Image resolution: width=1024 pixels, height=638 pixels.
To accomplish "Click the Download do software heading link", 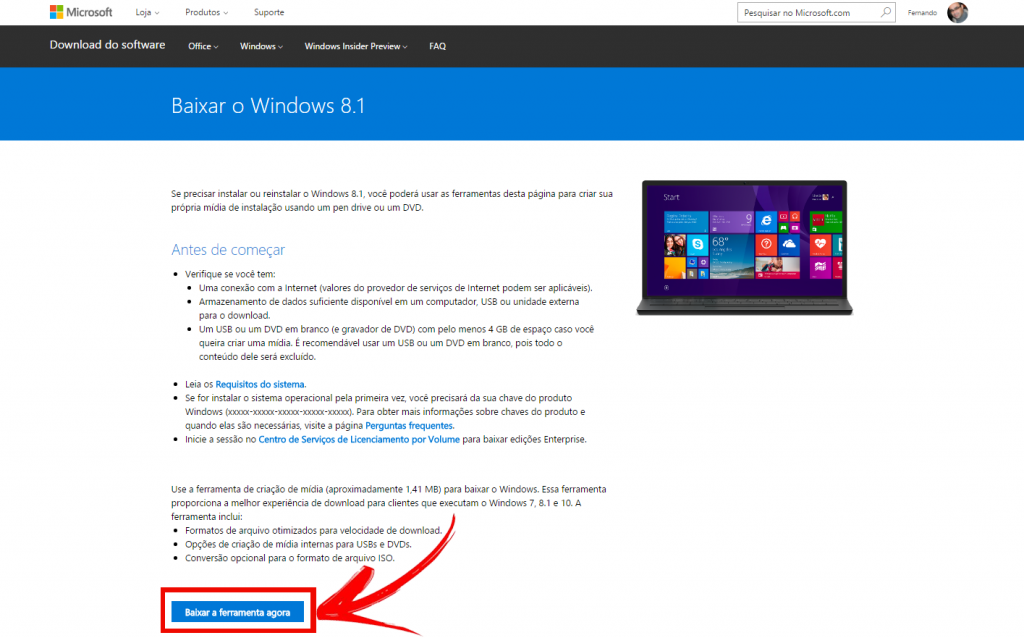I will (x=107, y=45).
